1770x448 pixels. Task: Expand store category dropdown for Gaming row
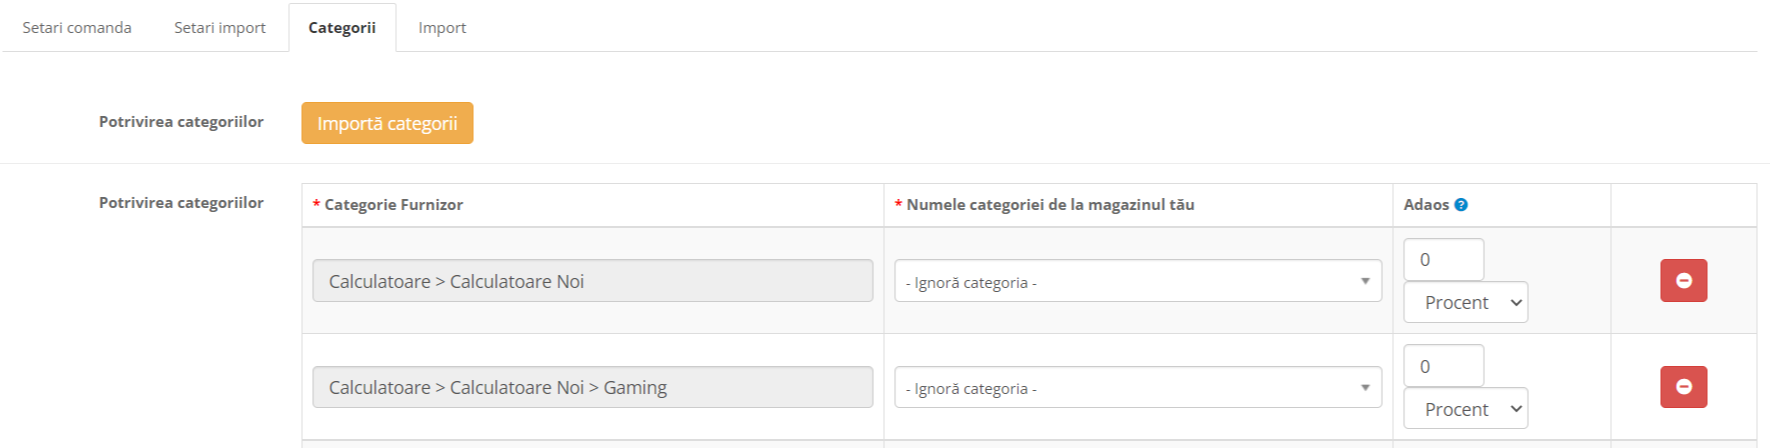(x=1137, y=388)
